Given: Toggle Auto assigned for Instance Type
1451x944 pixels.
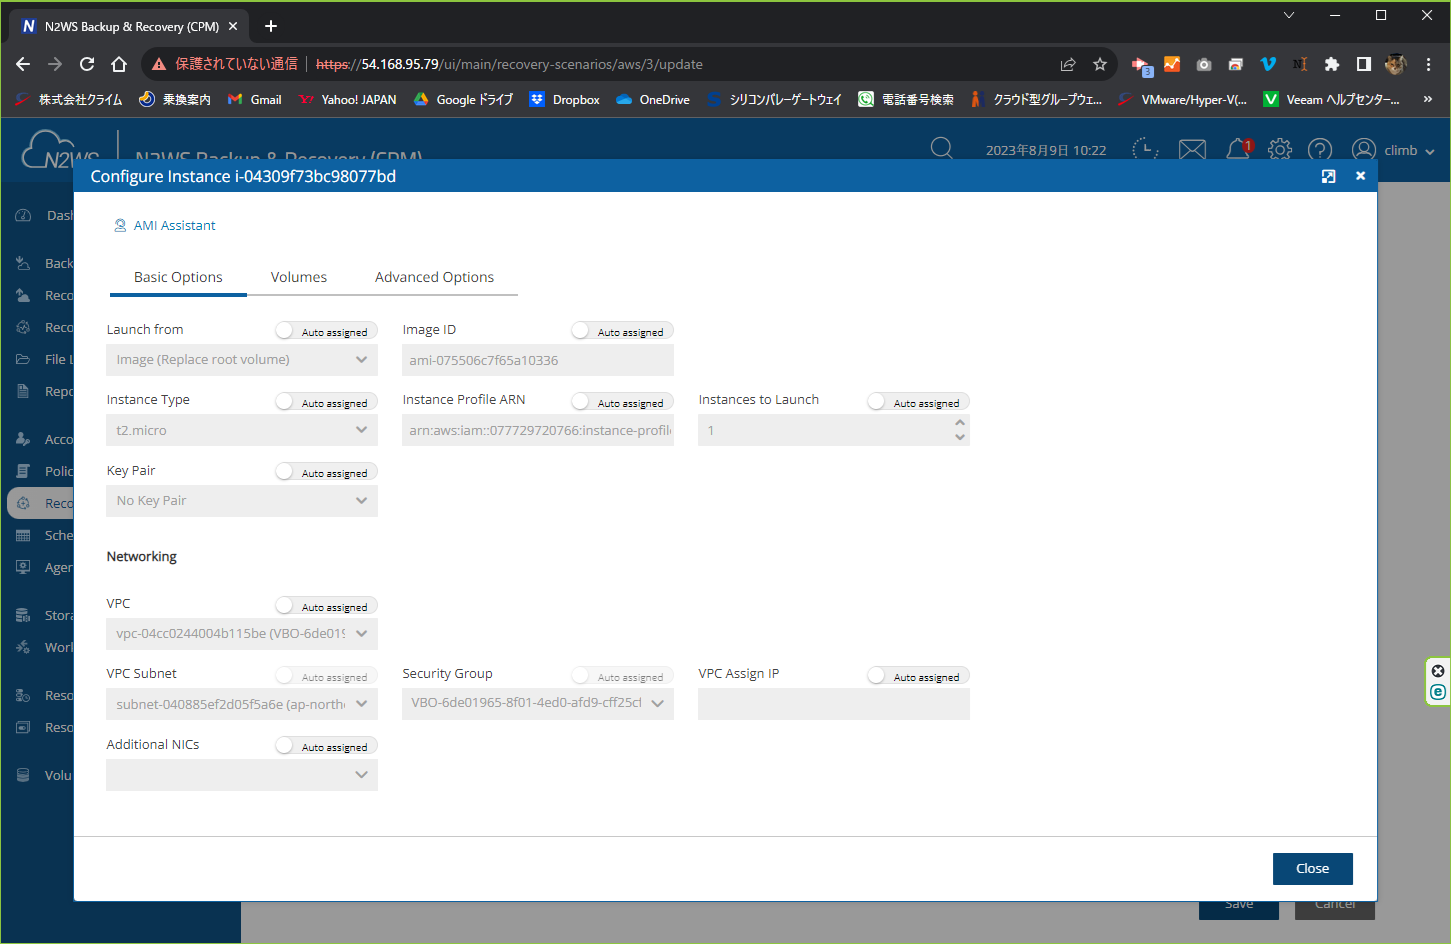Looking at the screenshot, I should pos(324,402).
